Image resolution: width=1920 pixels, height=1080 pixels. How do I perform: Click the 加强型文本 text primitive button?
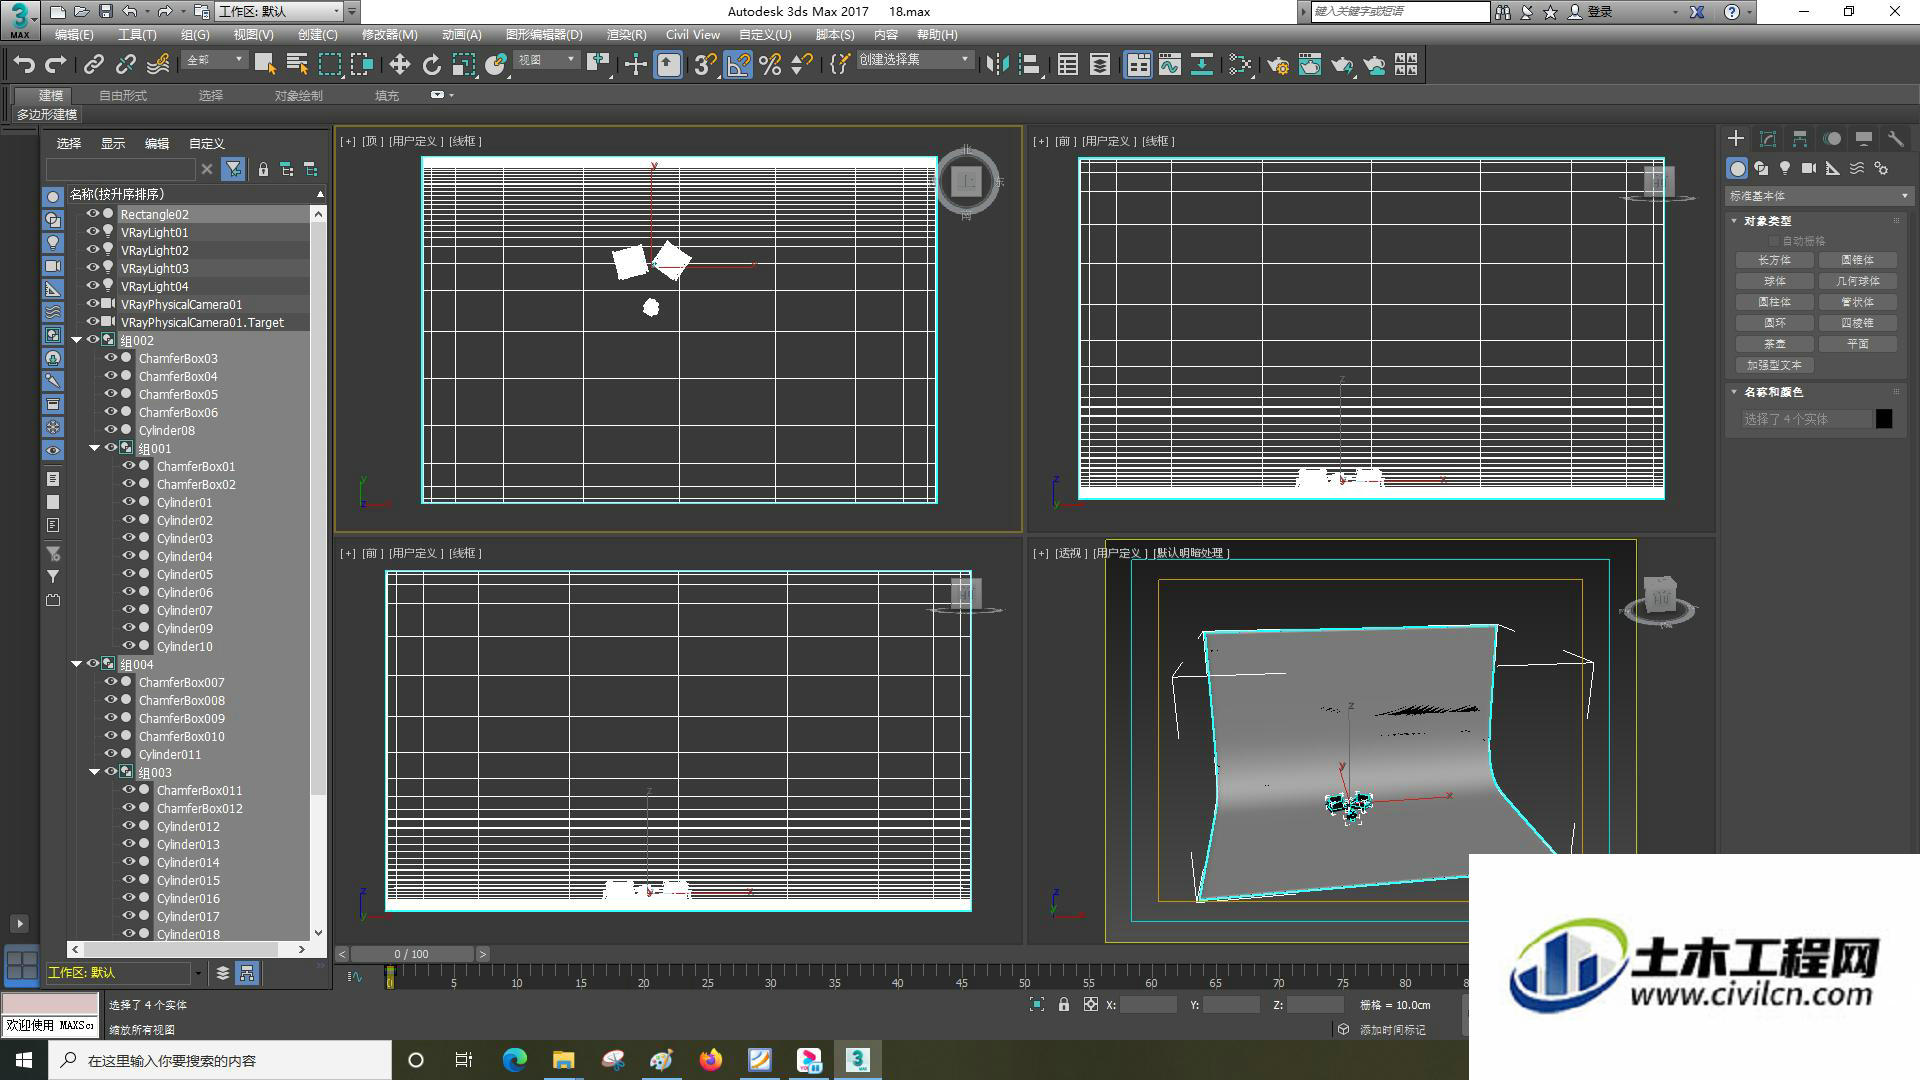[x=1775, y=365]
